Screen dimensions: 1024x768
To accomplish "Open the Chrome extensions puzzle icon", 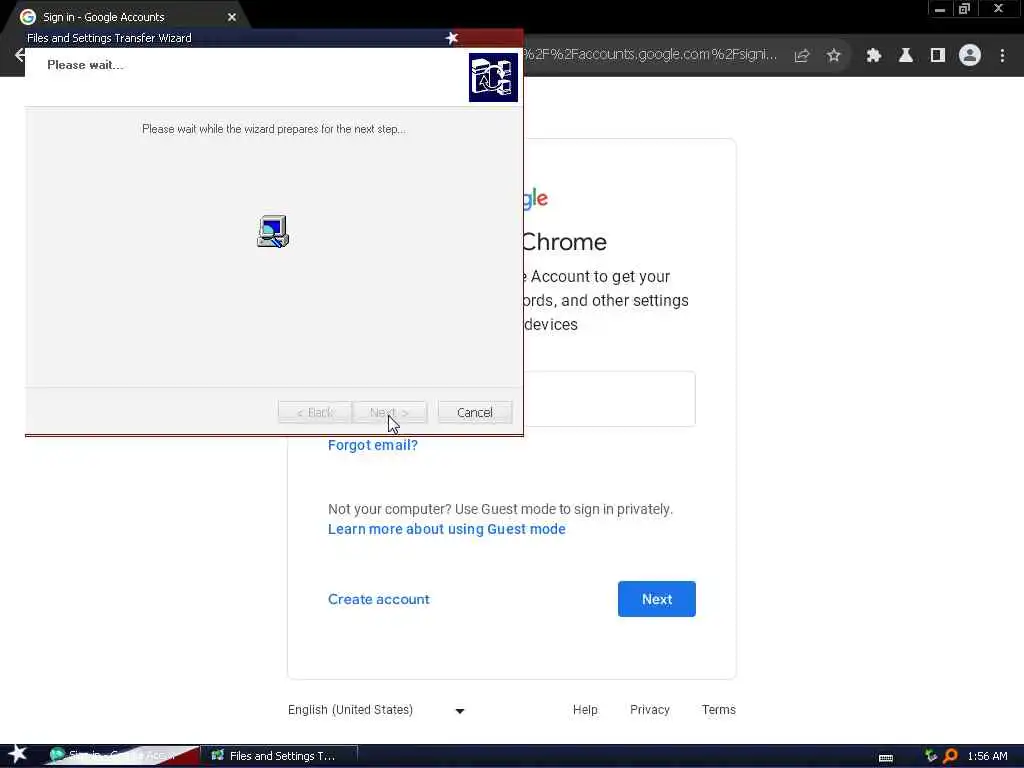I will [873, 56].
